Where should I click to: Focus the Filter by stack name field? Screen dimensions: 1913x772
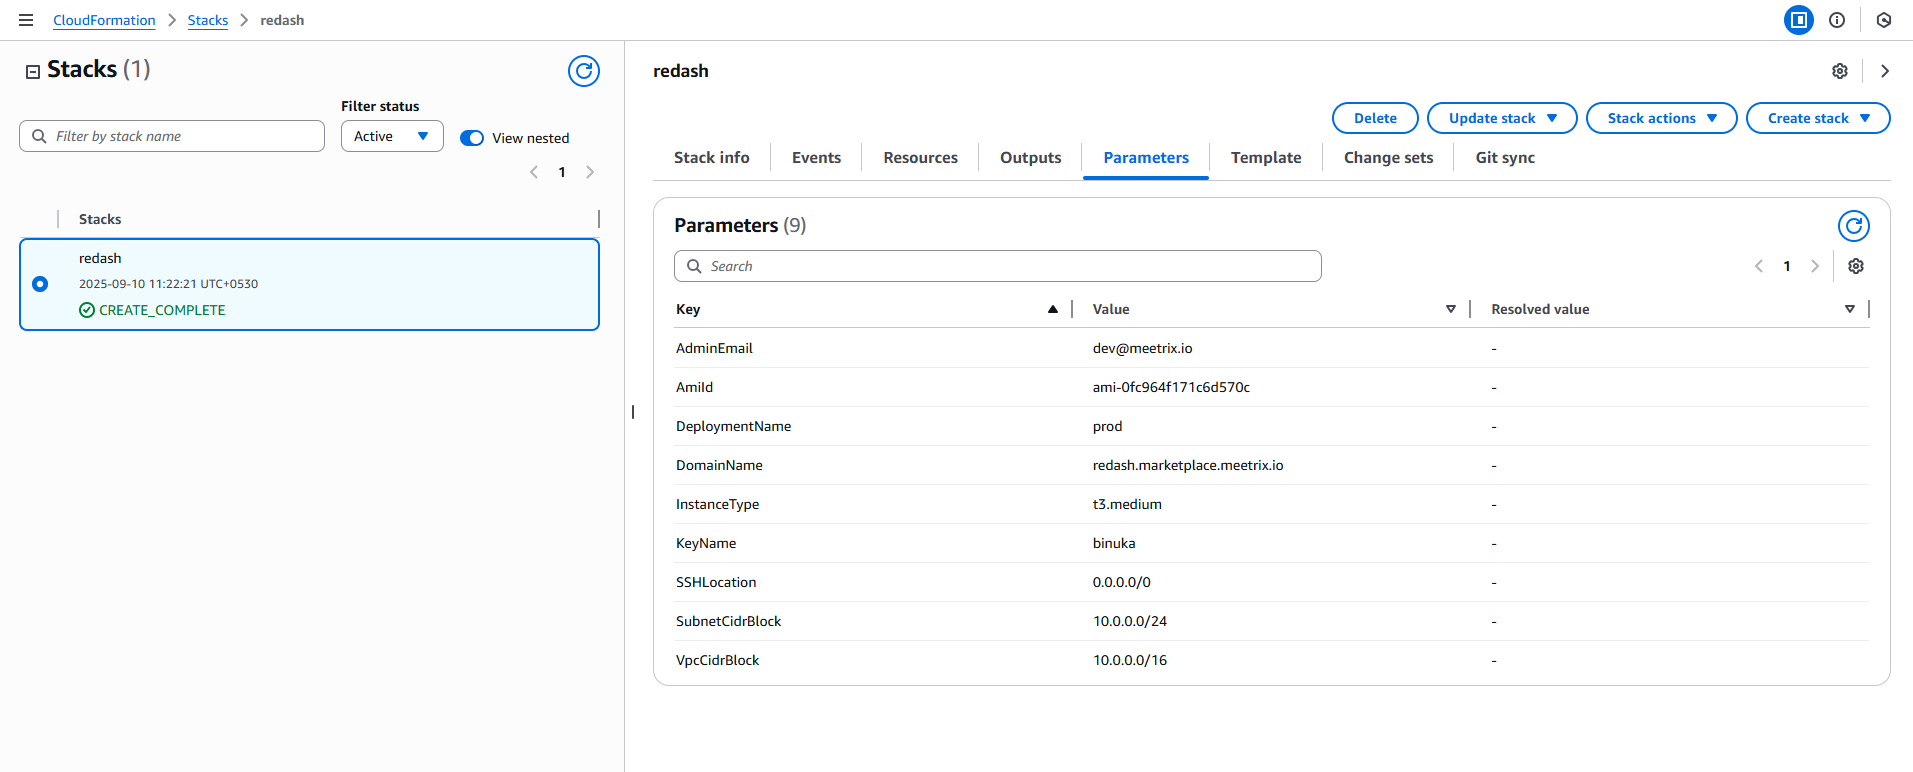[x=172, y=136]
